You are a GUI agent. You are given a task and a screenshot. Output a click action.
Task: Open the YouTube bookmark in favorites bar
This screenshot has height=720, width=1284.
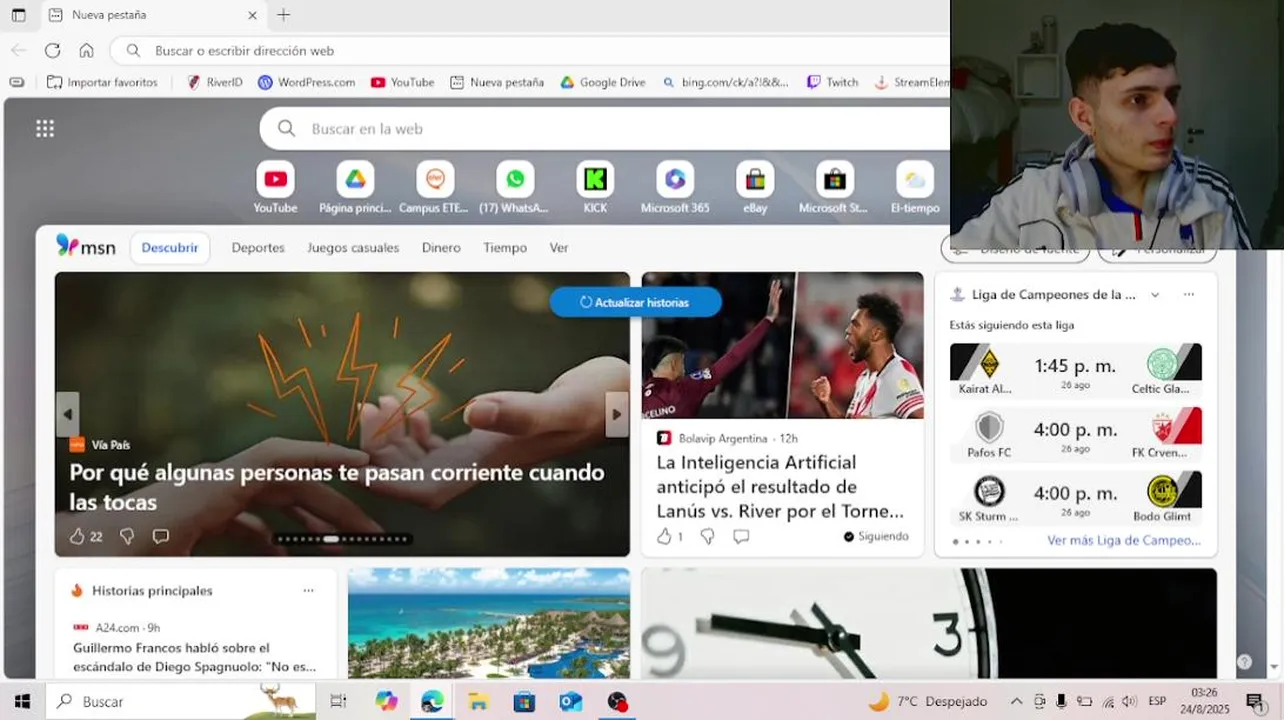pyautogui.click(x=402, y=82)
